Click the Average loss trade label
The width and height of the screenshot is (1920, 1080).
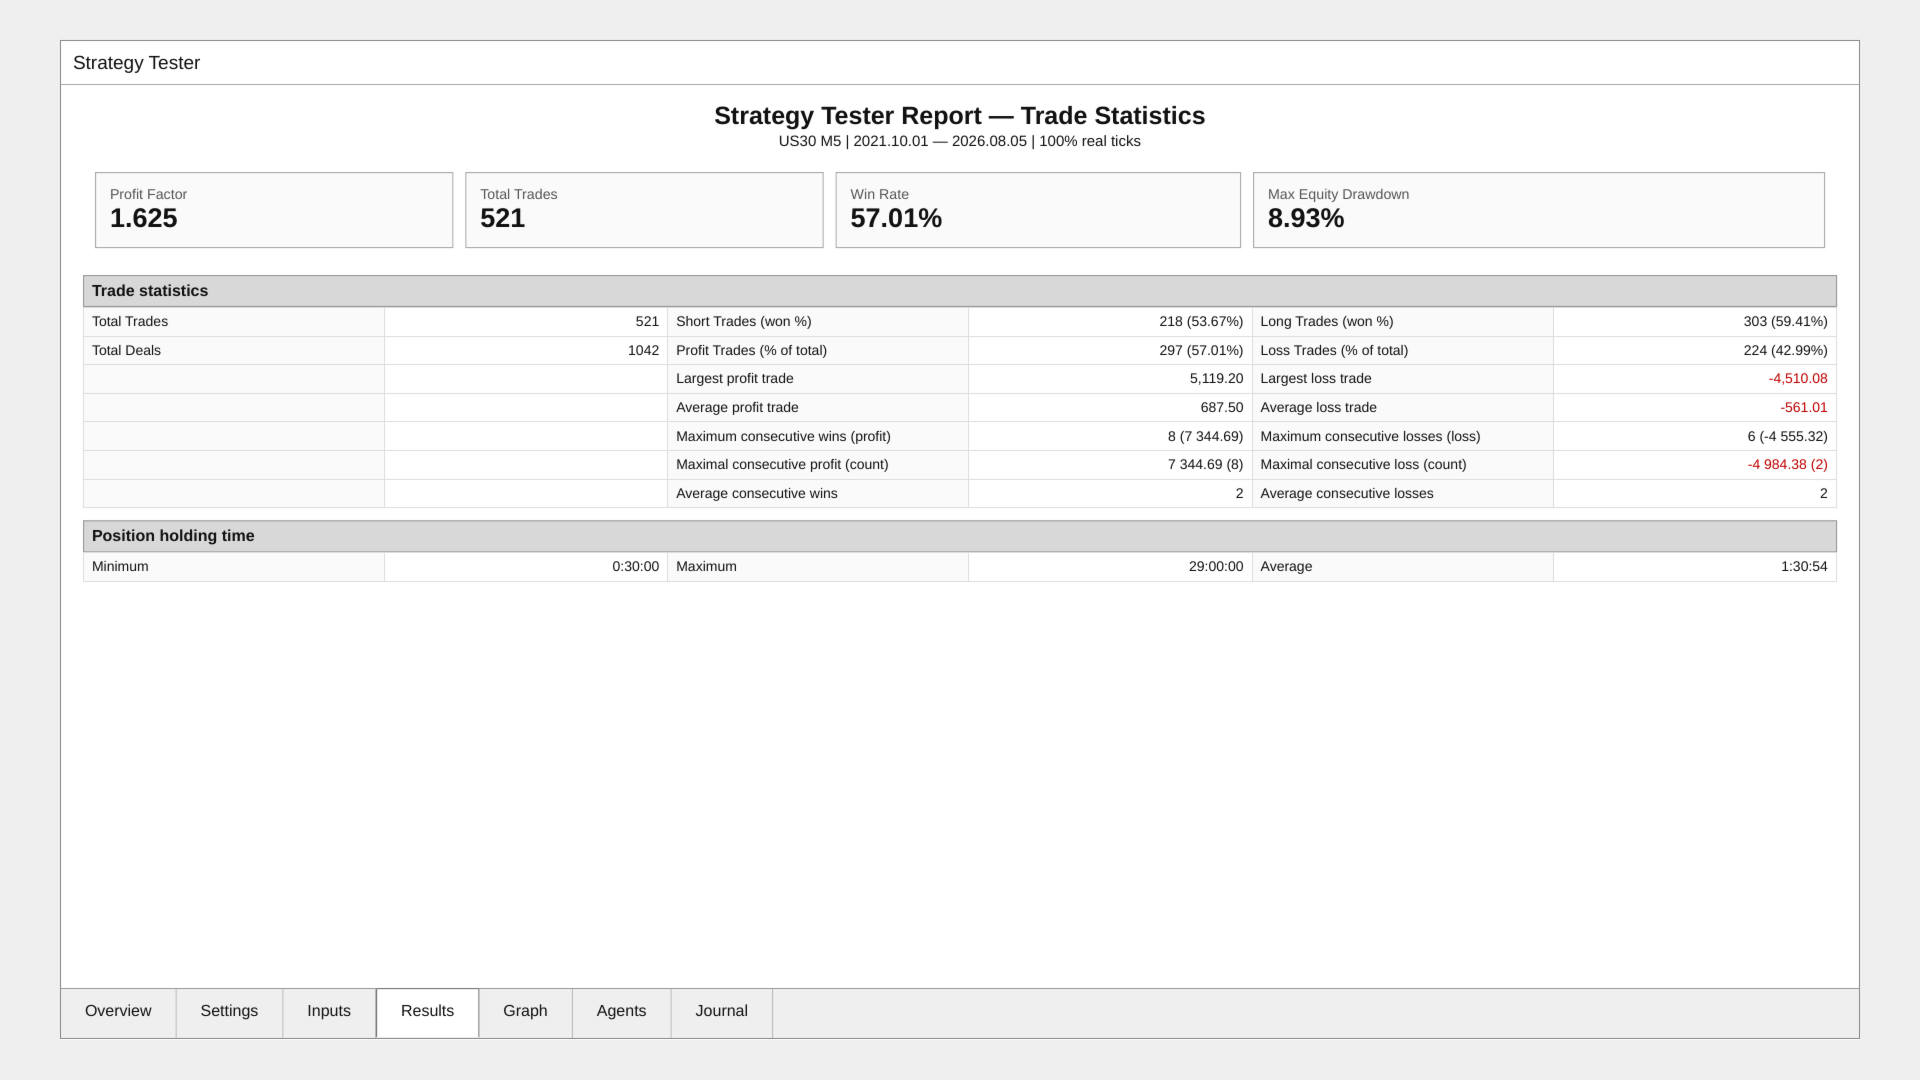pyautogui.click(x=1319, y=408)
